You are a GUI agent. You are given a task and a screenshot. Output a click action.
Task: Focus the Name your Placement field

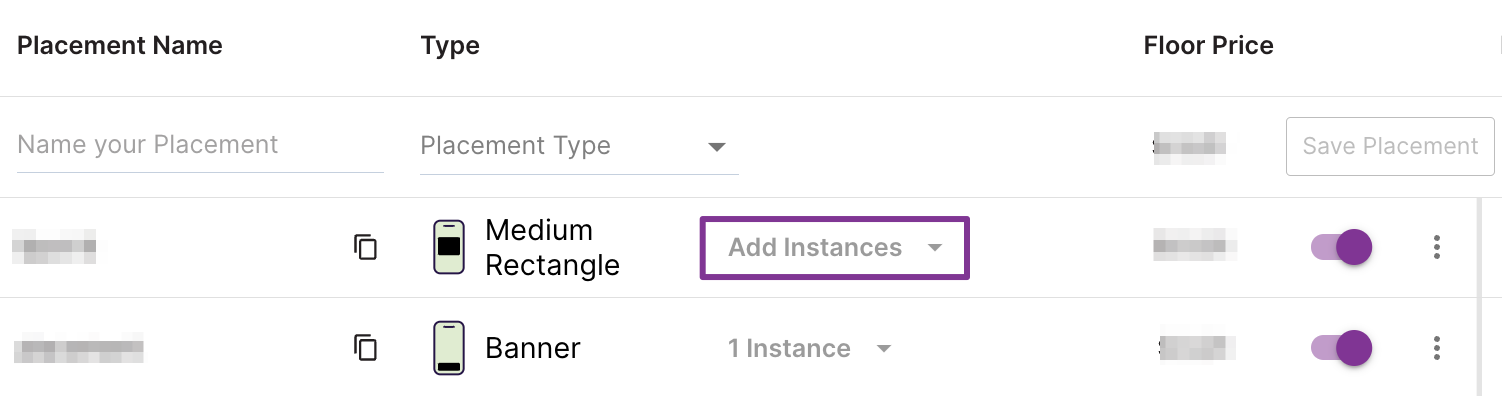(201, 146)
